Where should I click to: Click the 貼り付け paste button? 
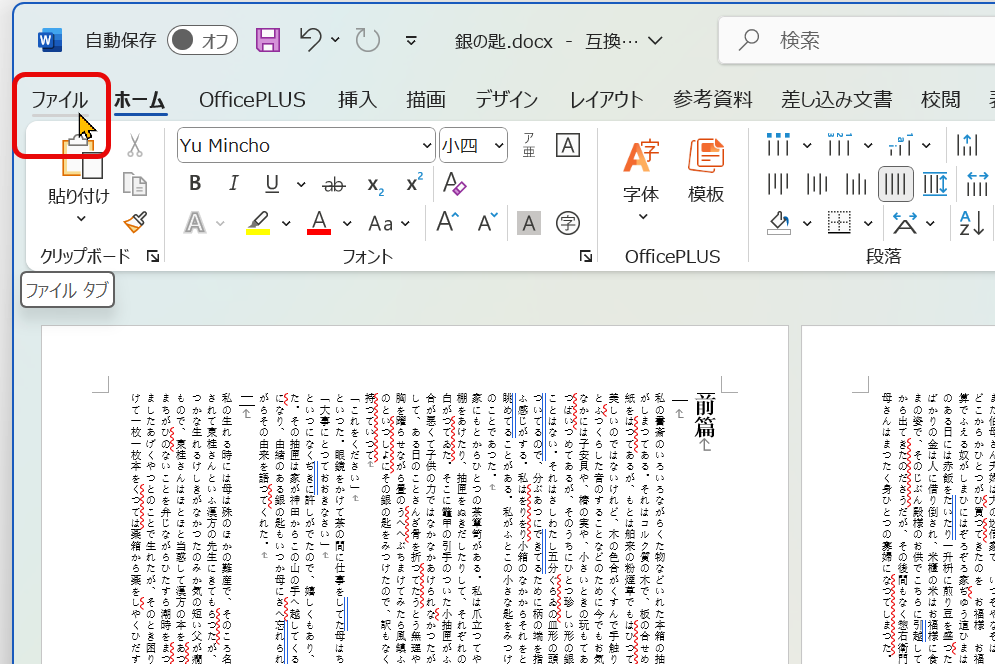79,170
